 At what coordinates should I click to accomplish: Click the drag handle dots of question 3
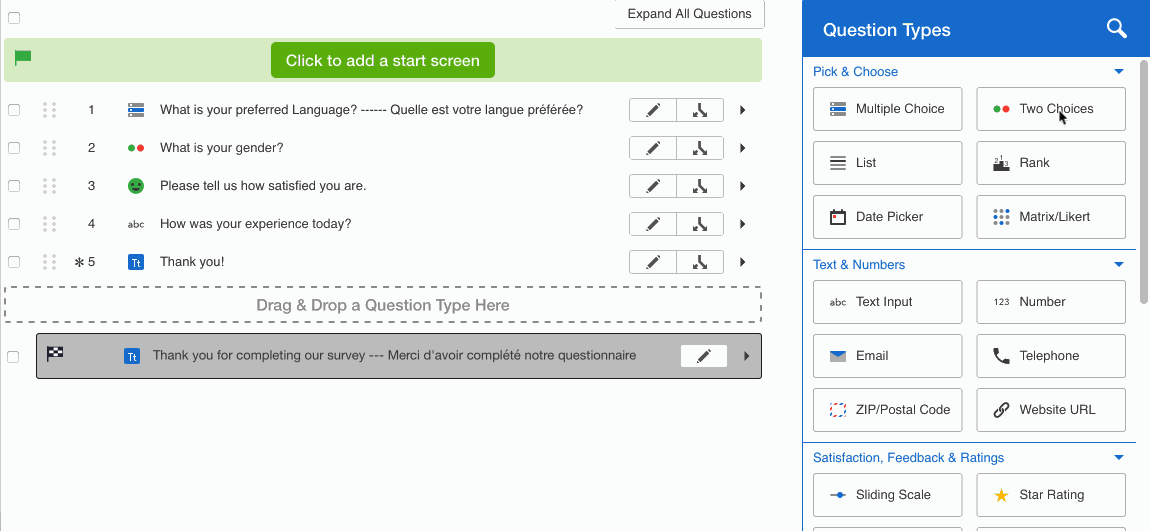49,186
